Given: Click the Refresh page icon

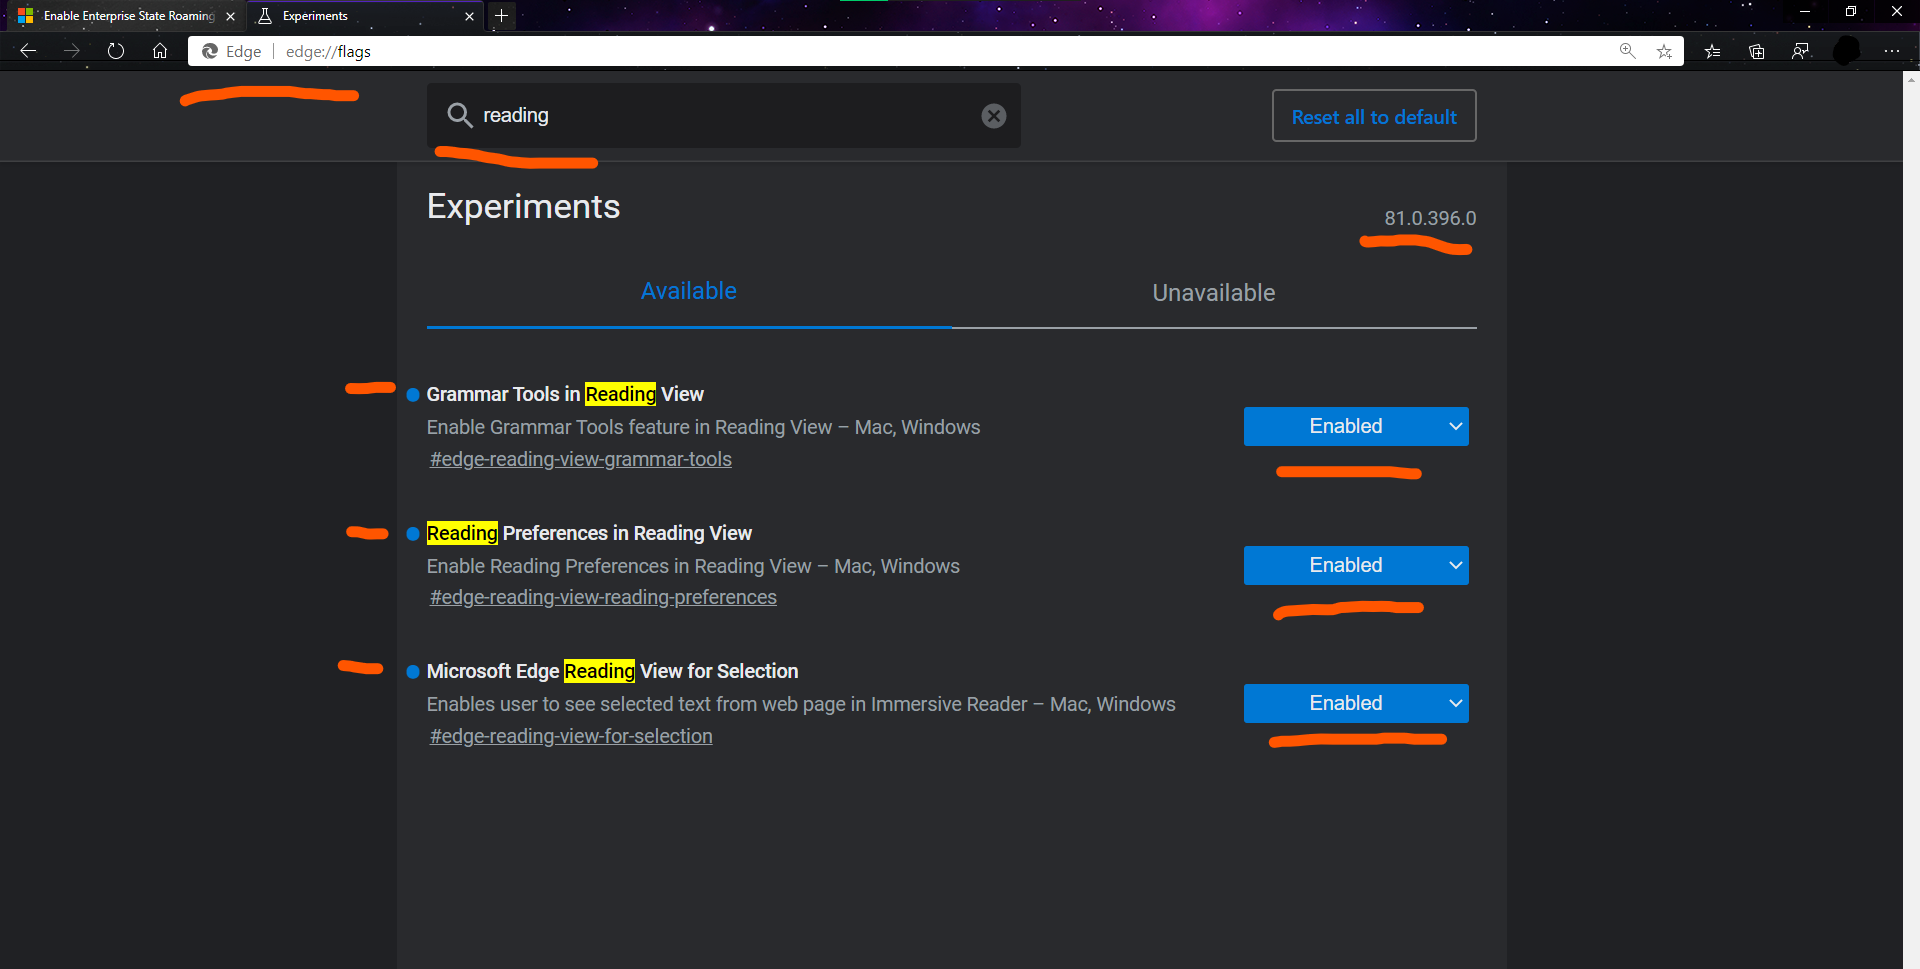Looking at the screenshot, I should pos(116,51).
